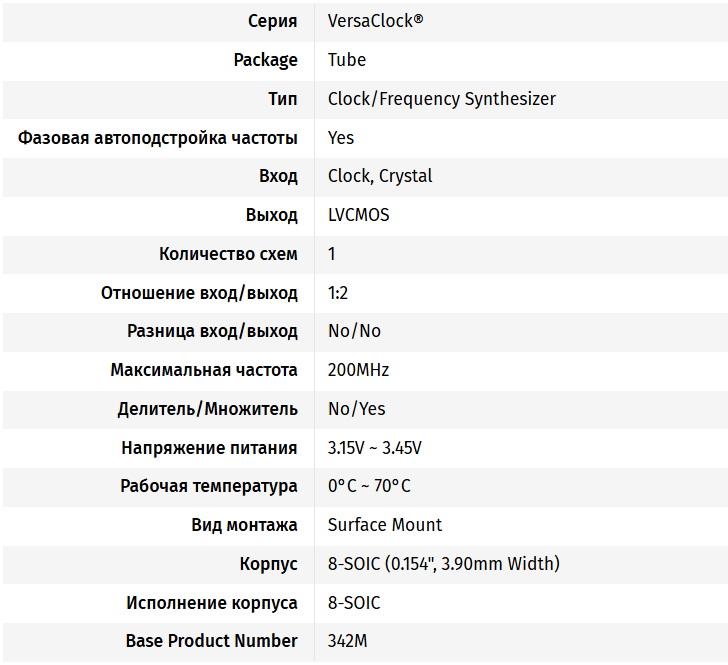Select the 342M base product number
The image size is (728, 665).
347,641
